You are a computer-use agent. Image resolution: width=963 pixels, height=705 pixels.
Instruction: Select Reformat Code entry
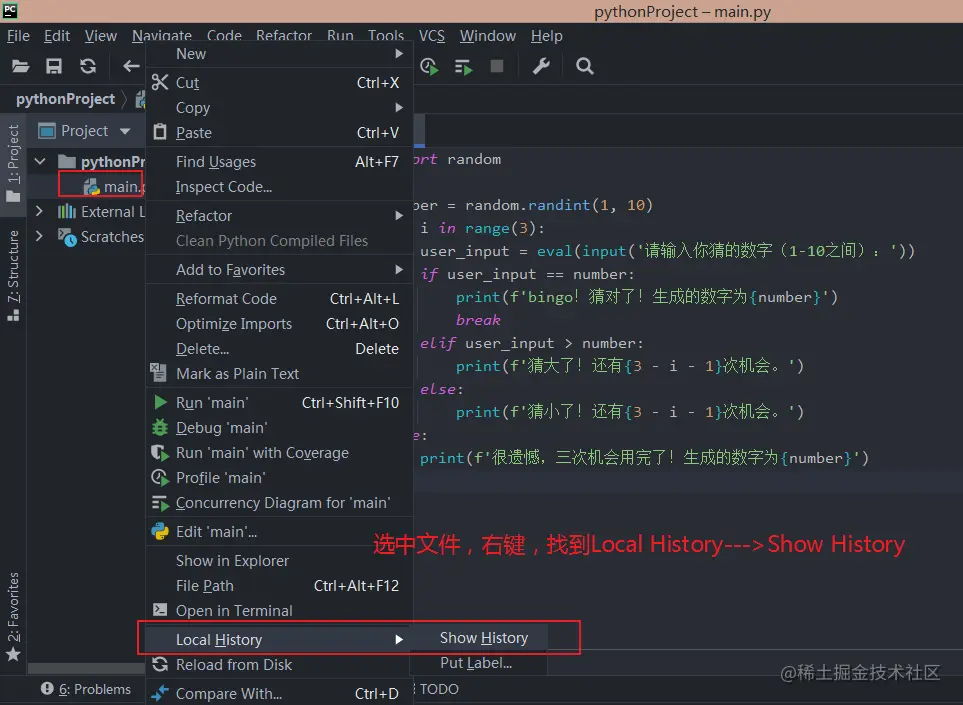(279, 298)
